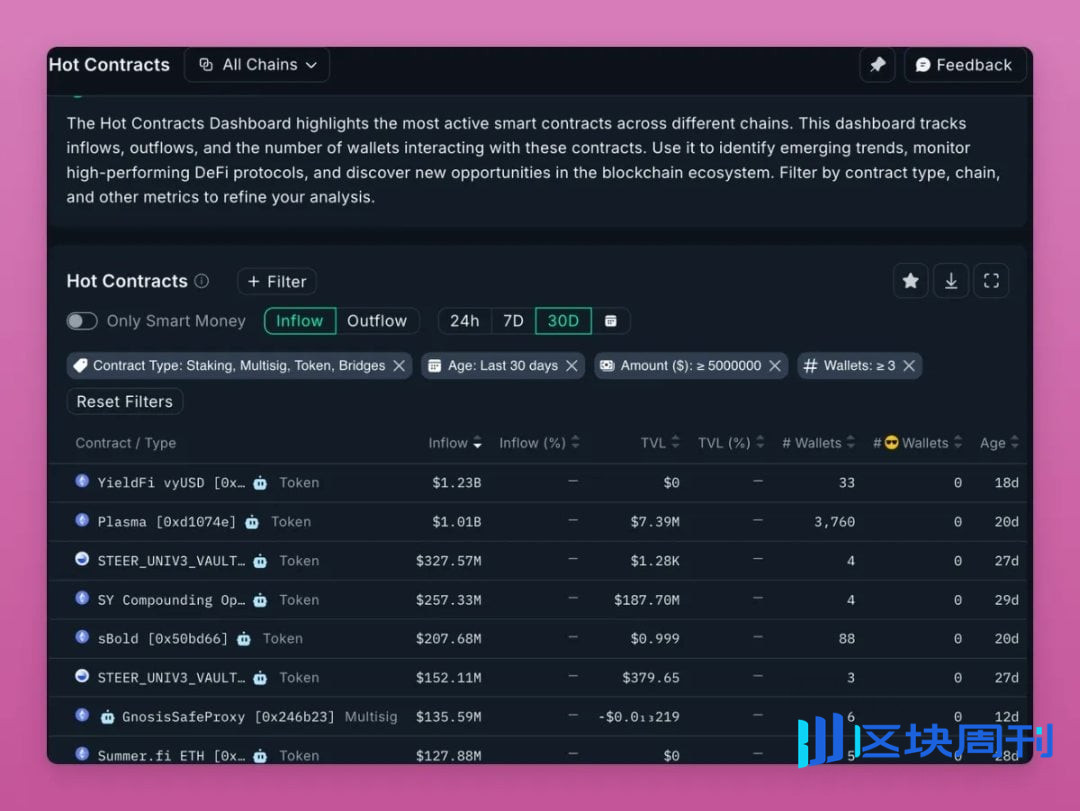Click chain icon of YieldFi vyUSD row
The height and width of the screenshot is (811, 1080).
pos(82,481)
